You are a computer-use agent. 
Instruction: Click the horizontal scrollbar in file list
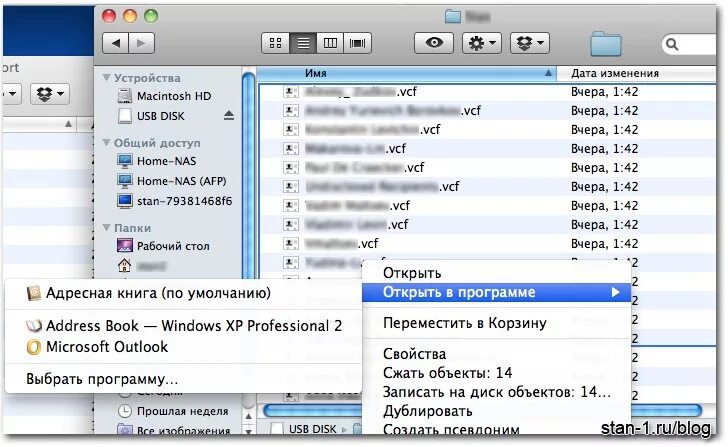[483, 410]
